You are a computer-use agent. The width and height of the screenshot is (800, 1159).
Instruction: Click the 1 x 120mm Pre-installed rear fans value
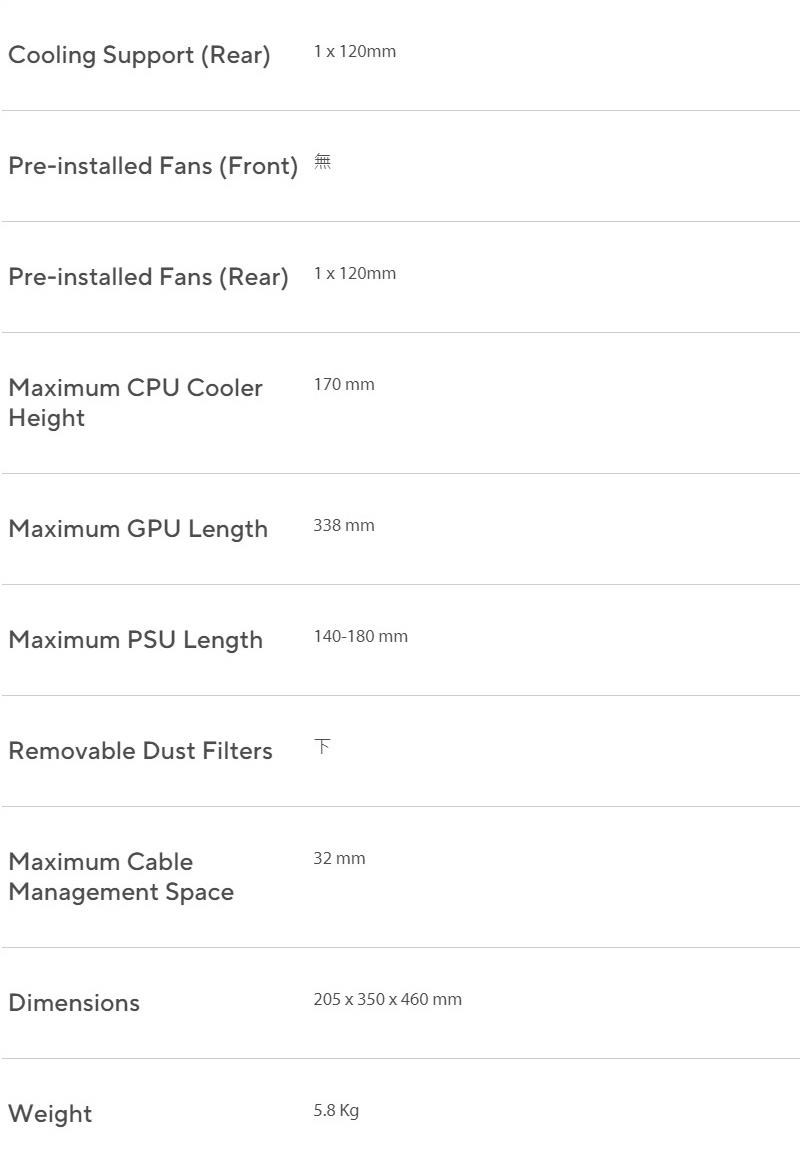[x=354, y=273]
